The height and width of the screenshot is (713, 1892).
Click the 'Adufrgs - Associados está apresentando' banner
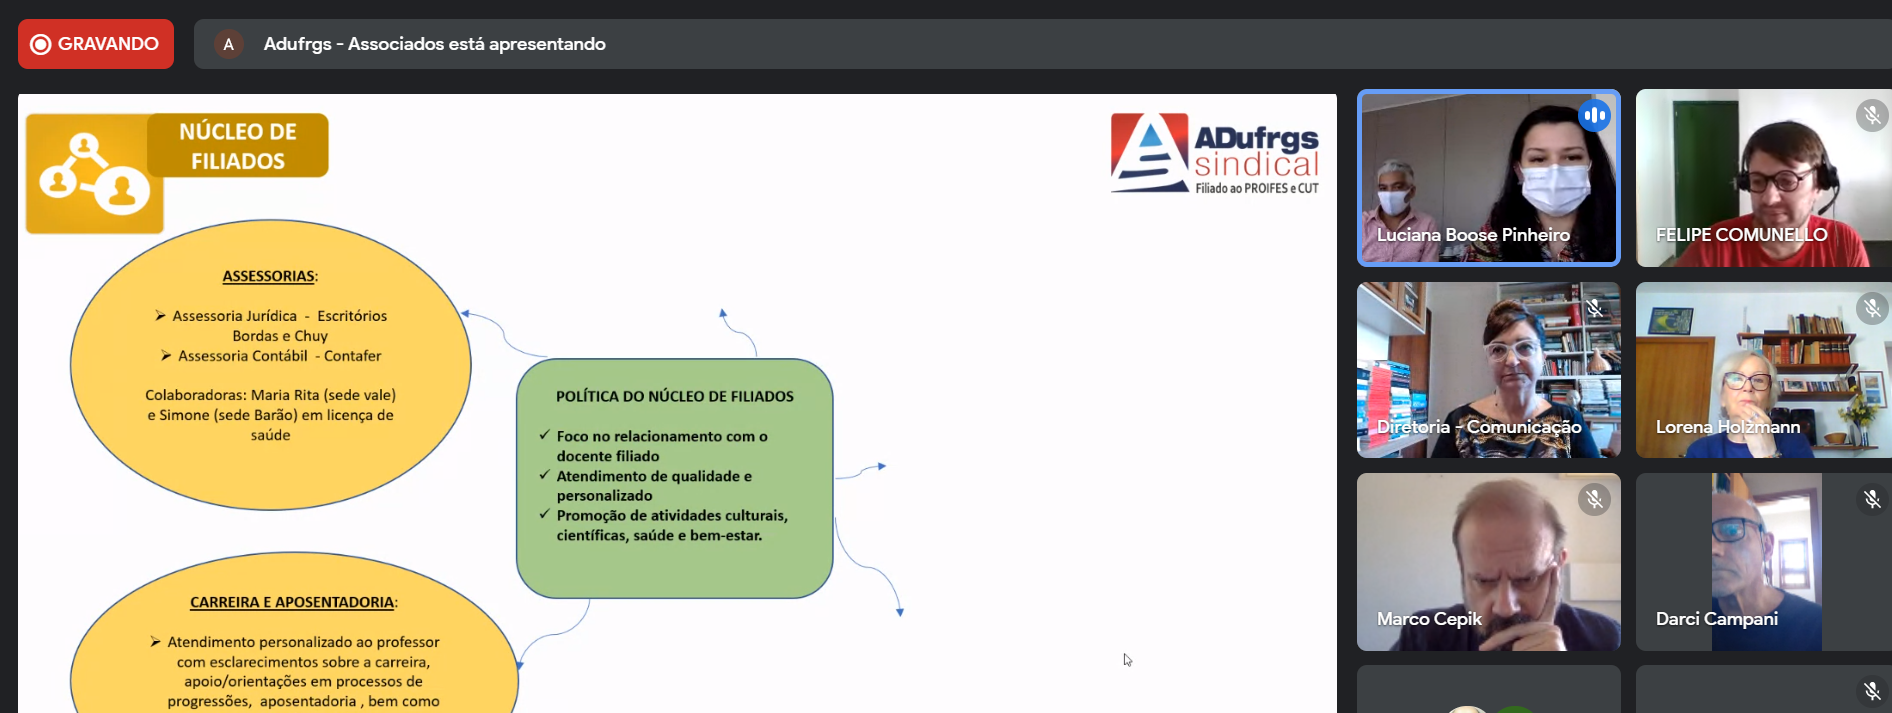pyautogui.click(x=434, y=44)
